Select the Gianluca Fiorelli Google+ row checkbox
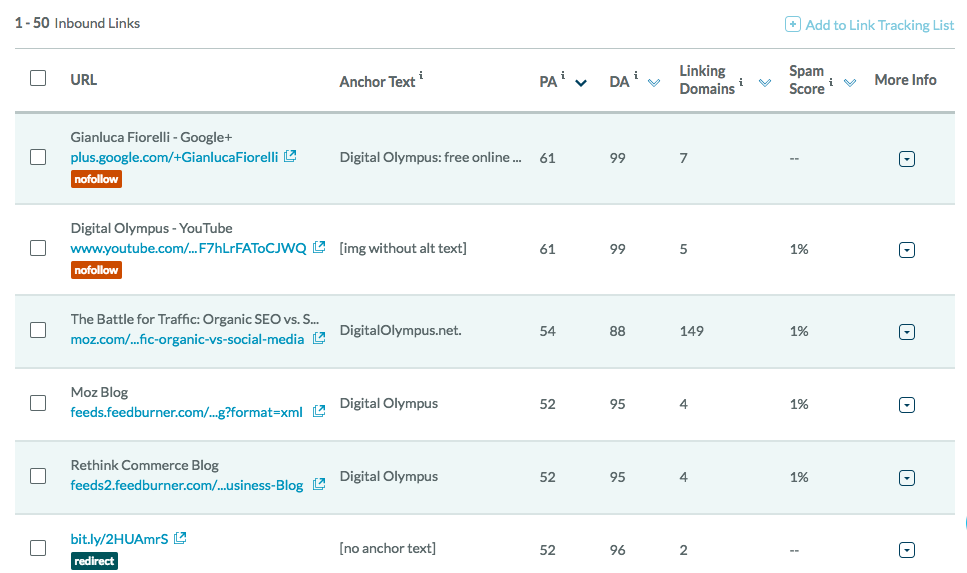Screen dimensions: 967x573 point(38,157)
